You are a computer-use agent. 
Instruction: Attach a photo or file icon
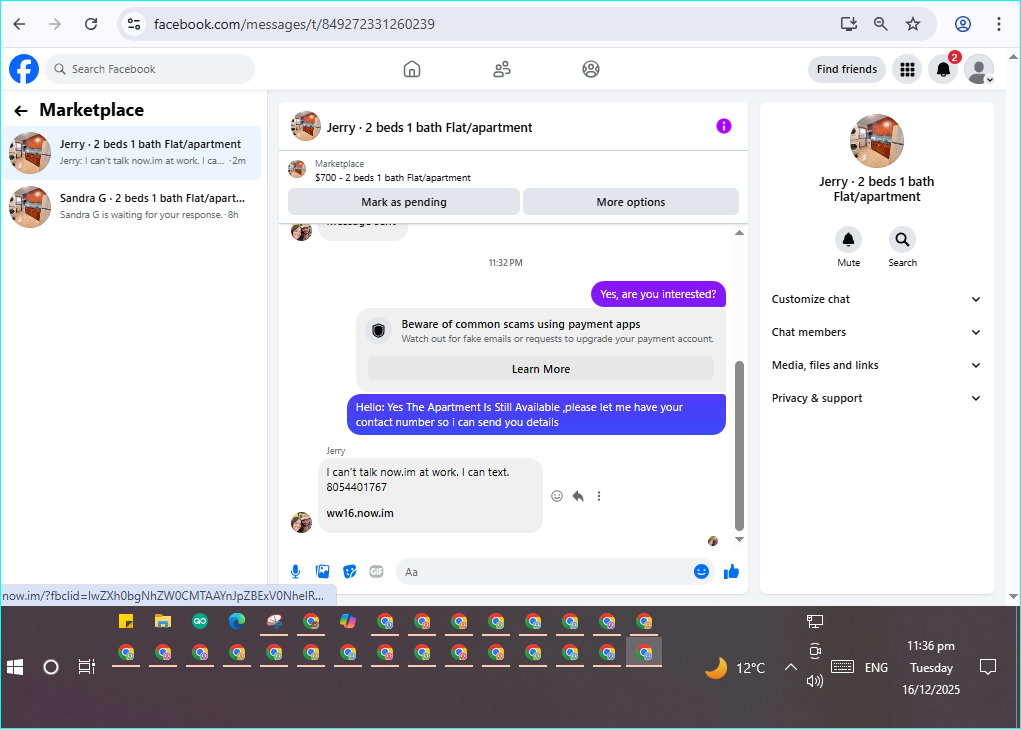click(x=322, y=571)
